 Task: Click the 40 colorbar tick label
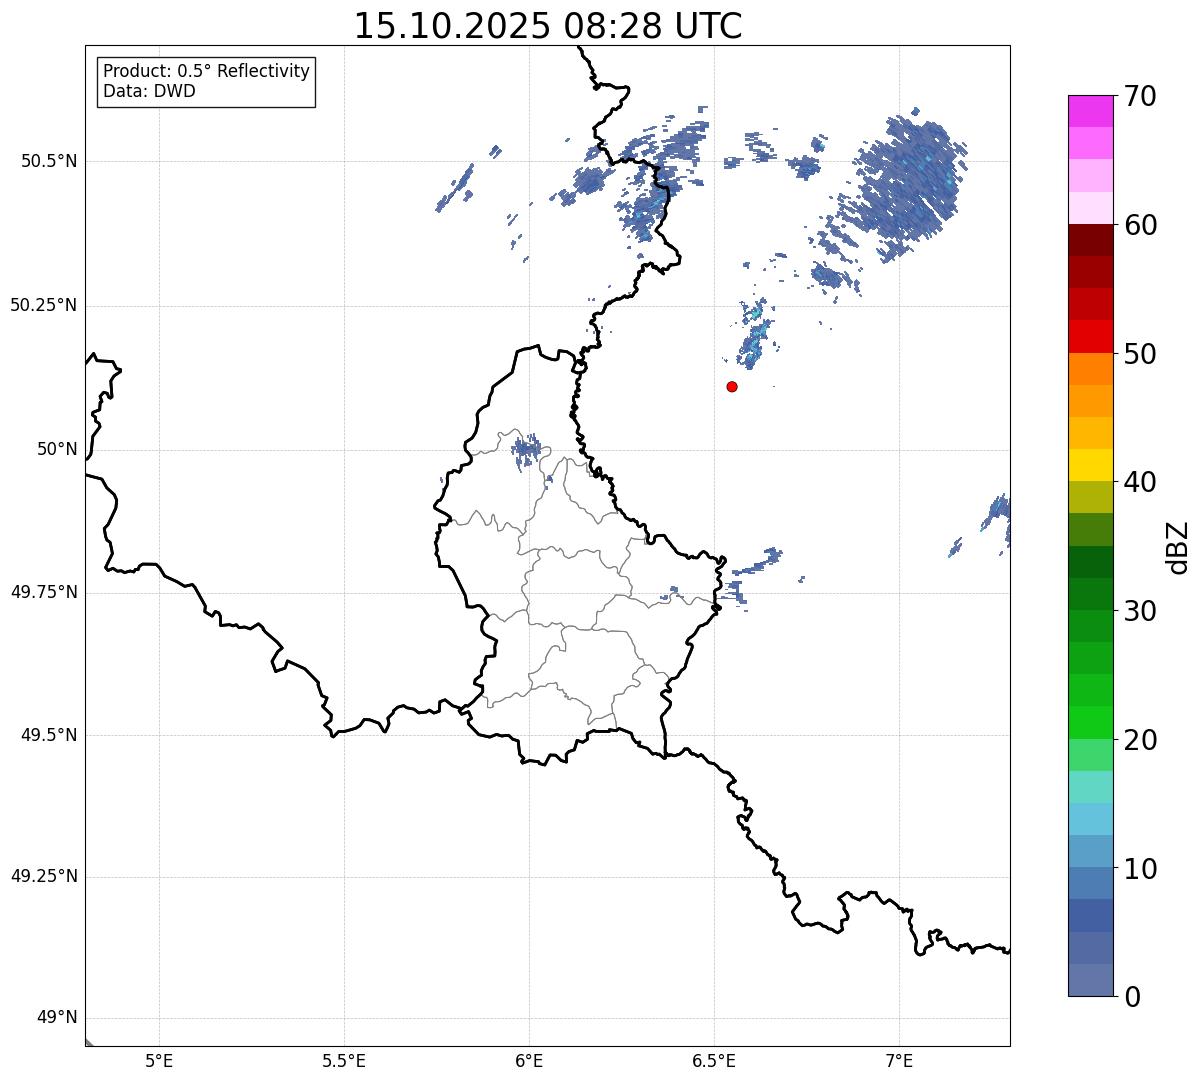[1140, 482]
